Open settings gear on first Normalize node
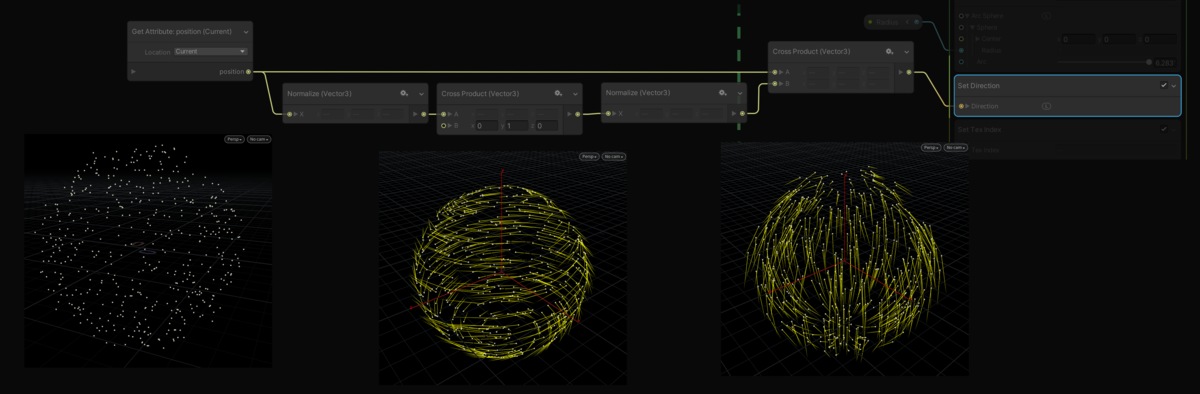Screen dimensions: 1200x394 [404, 93]
